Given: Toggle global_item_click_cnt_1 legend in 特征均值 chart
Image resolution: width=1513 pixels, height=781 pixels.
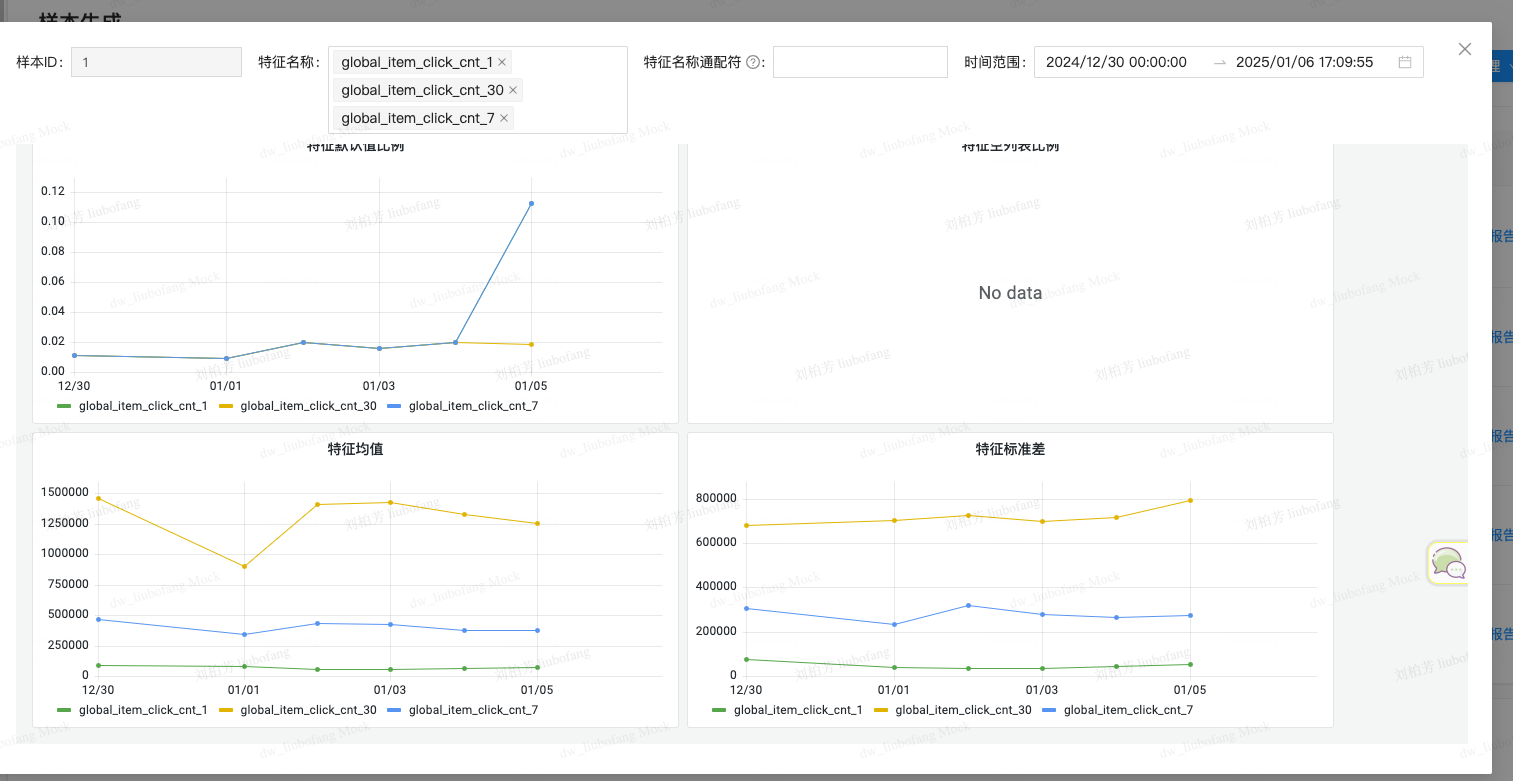Looking at the screenshot, I should 133,710.
